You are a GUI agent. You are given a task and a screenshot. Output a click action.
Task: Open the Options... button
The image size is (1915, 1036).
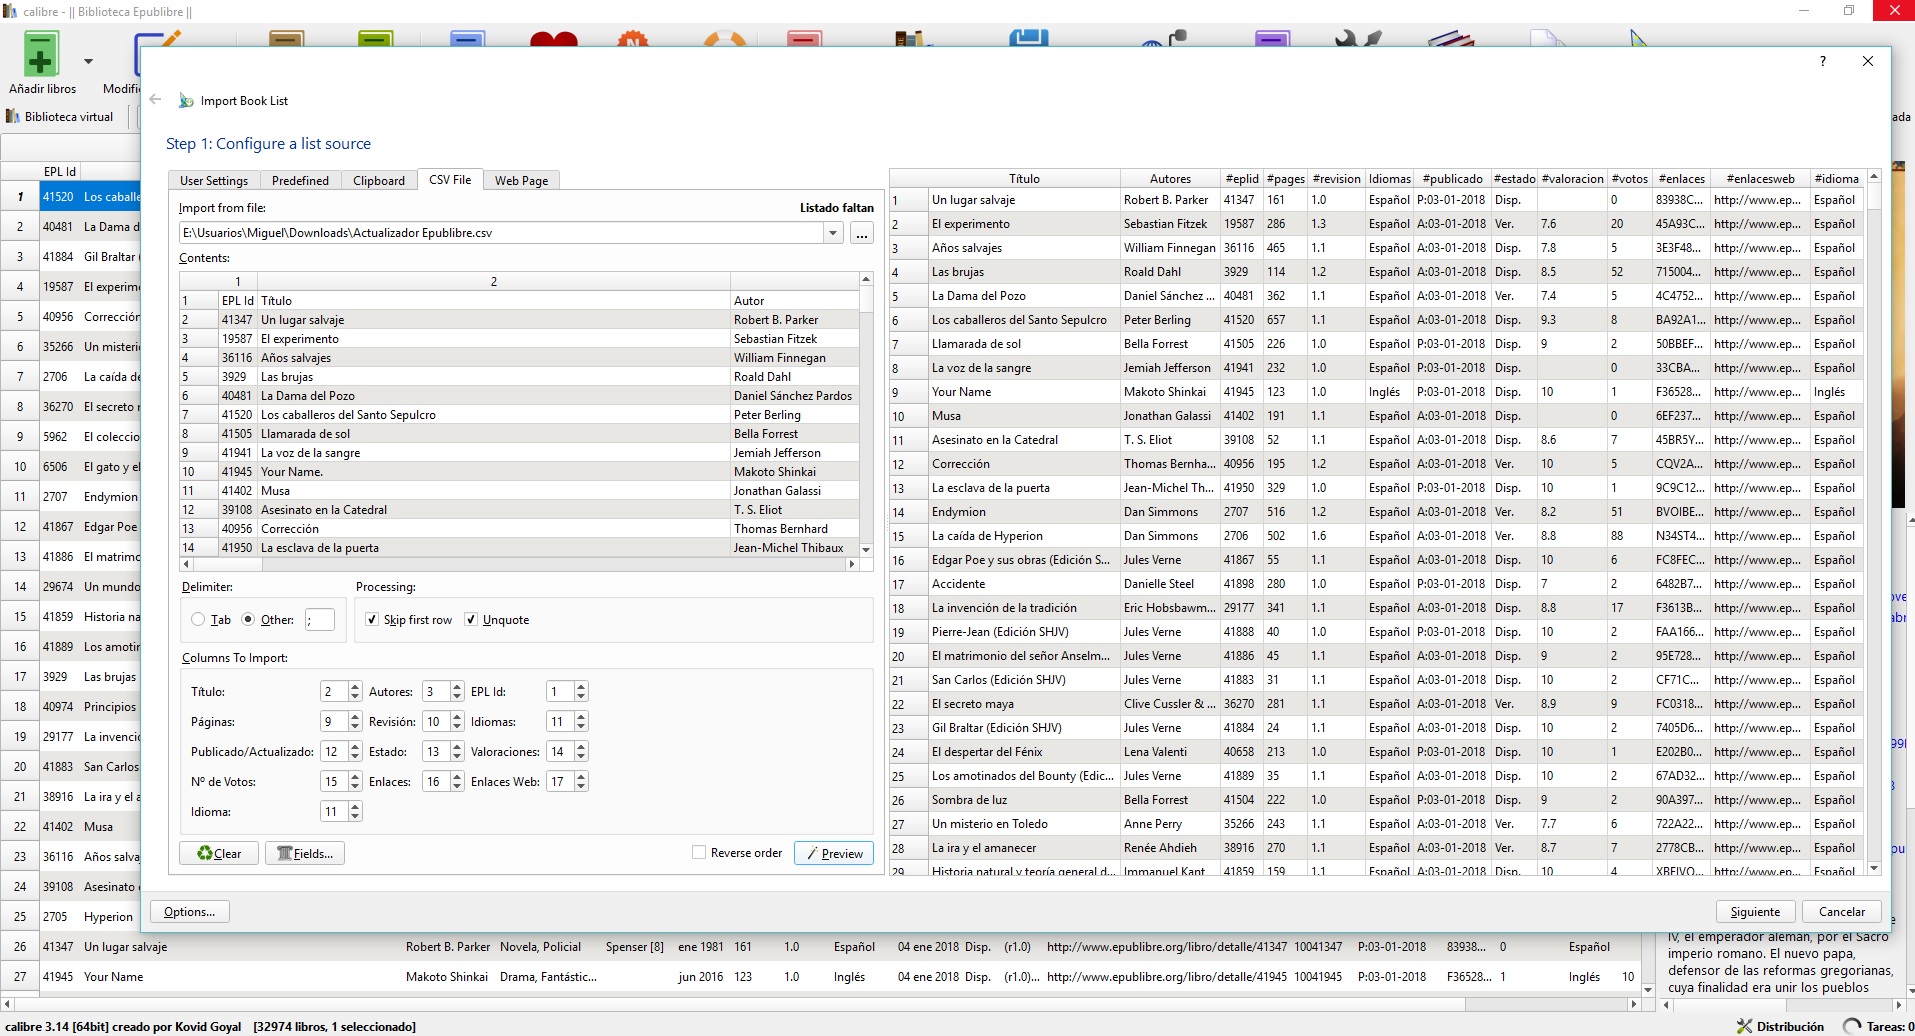(x=190, y=912)
